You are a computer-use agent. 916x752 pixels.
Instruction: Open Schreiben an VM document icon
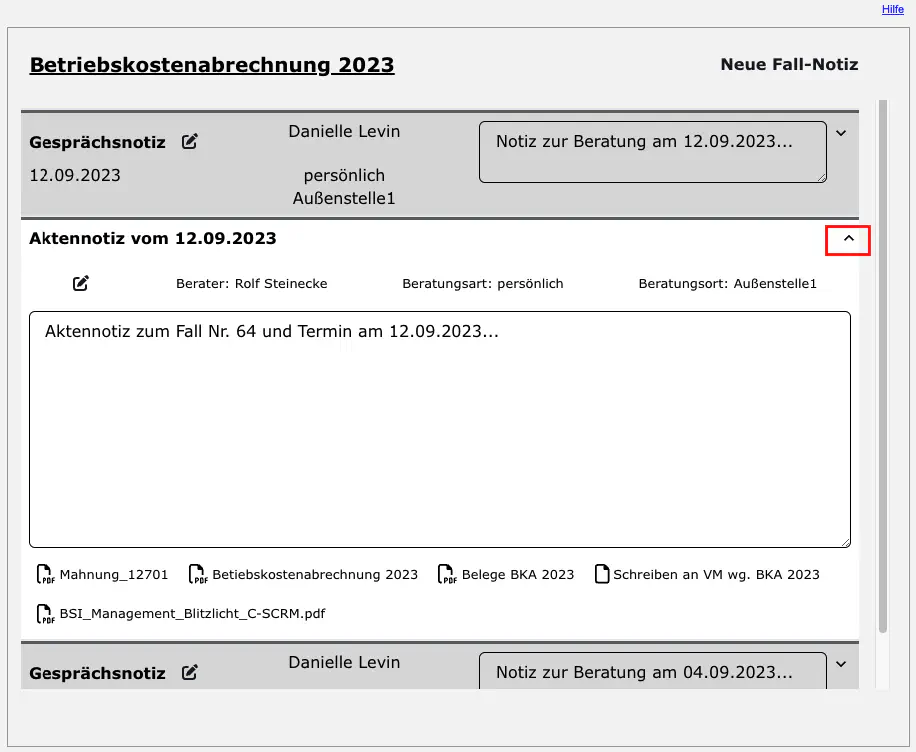point(602,575)
